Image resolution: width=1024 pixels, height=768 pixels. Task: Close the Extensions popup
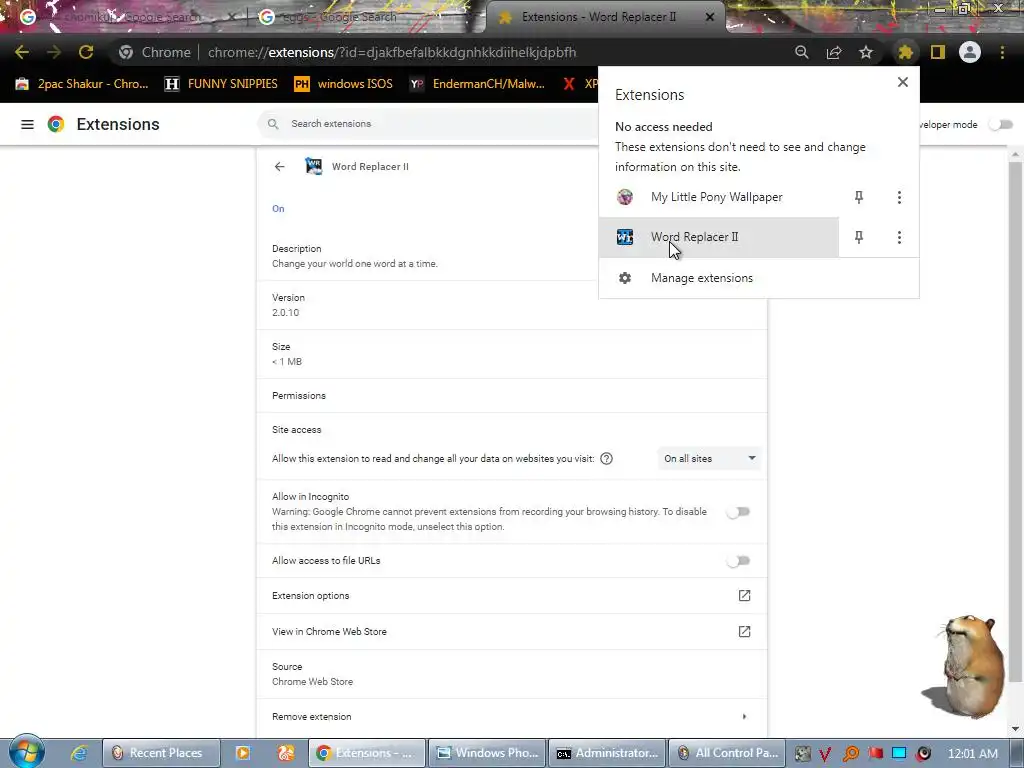[x=903, y=82]
